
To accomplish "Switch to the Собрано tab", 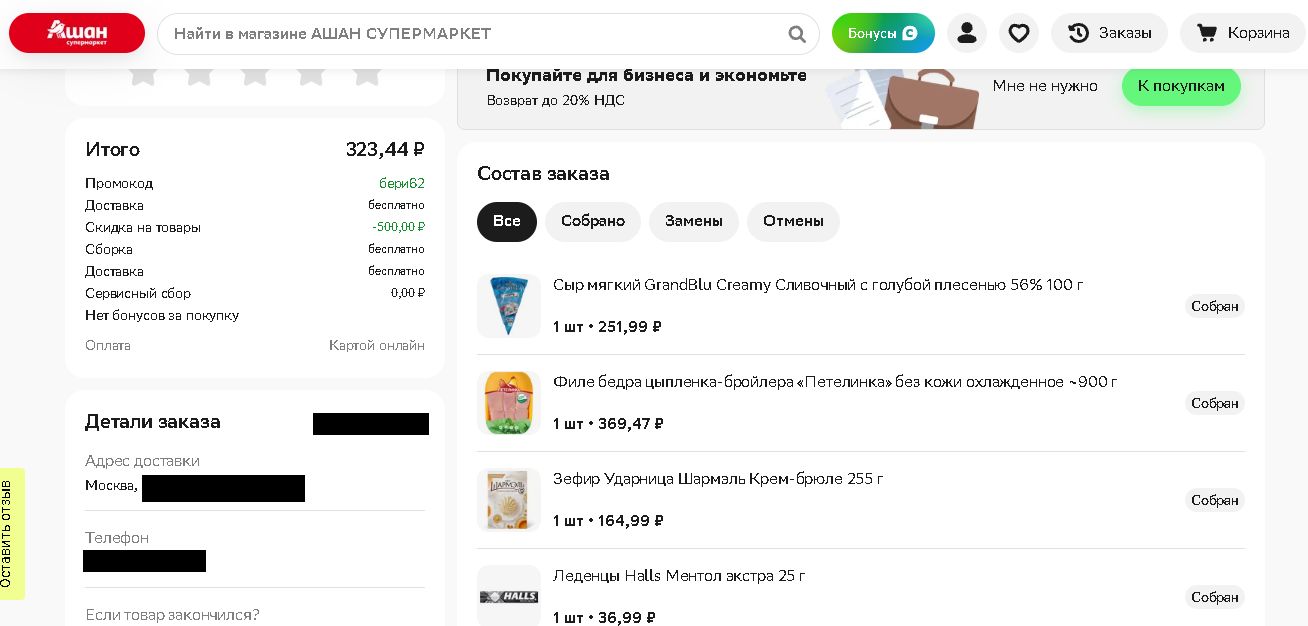I will [x=592, y=221].
